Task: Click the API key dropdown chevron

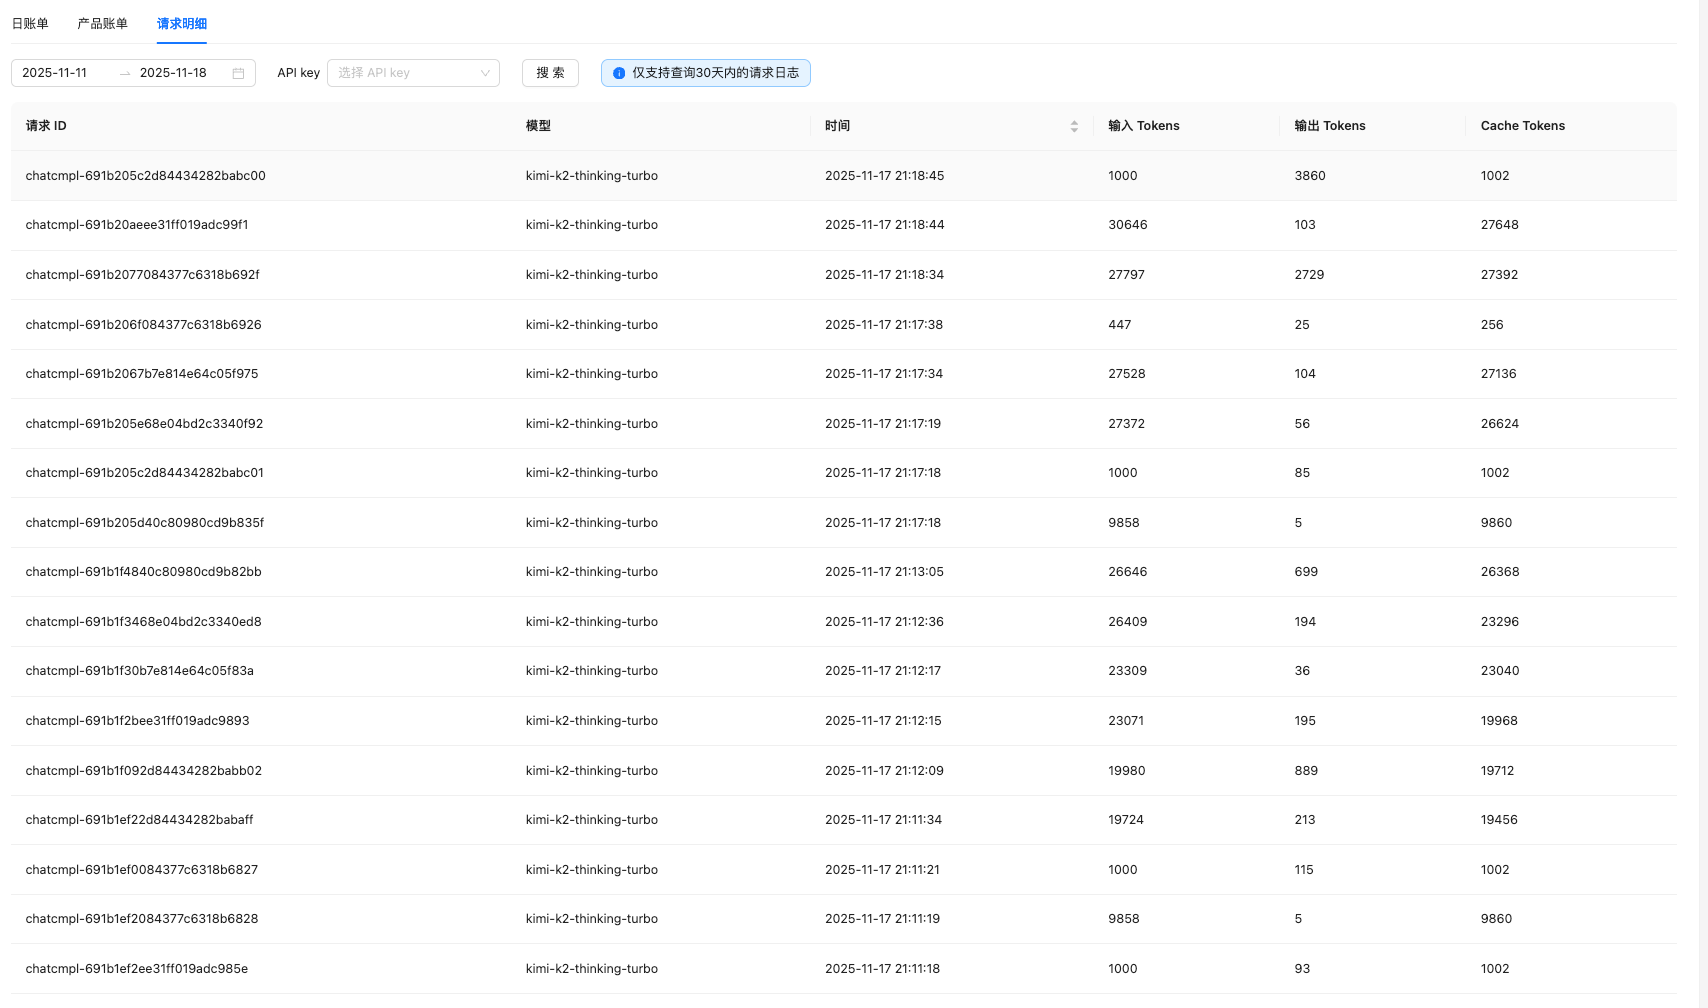Action: point(485,73)
